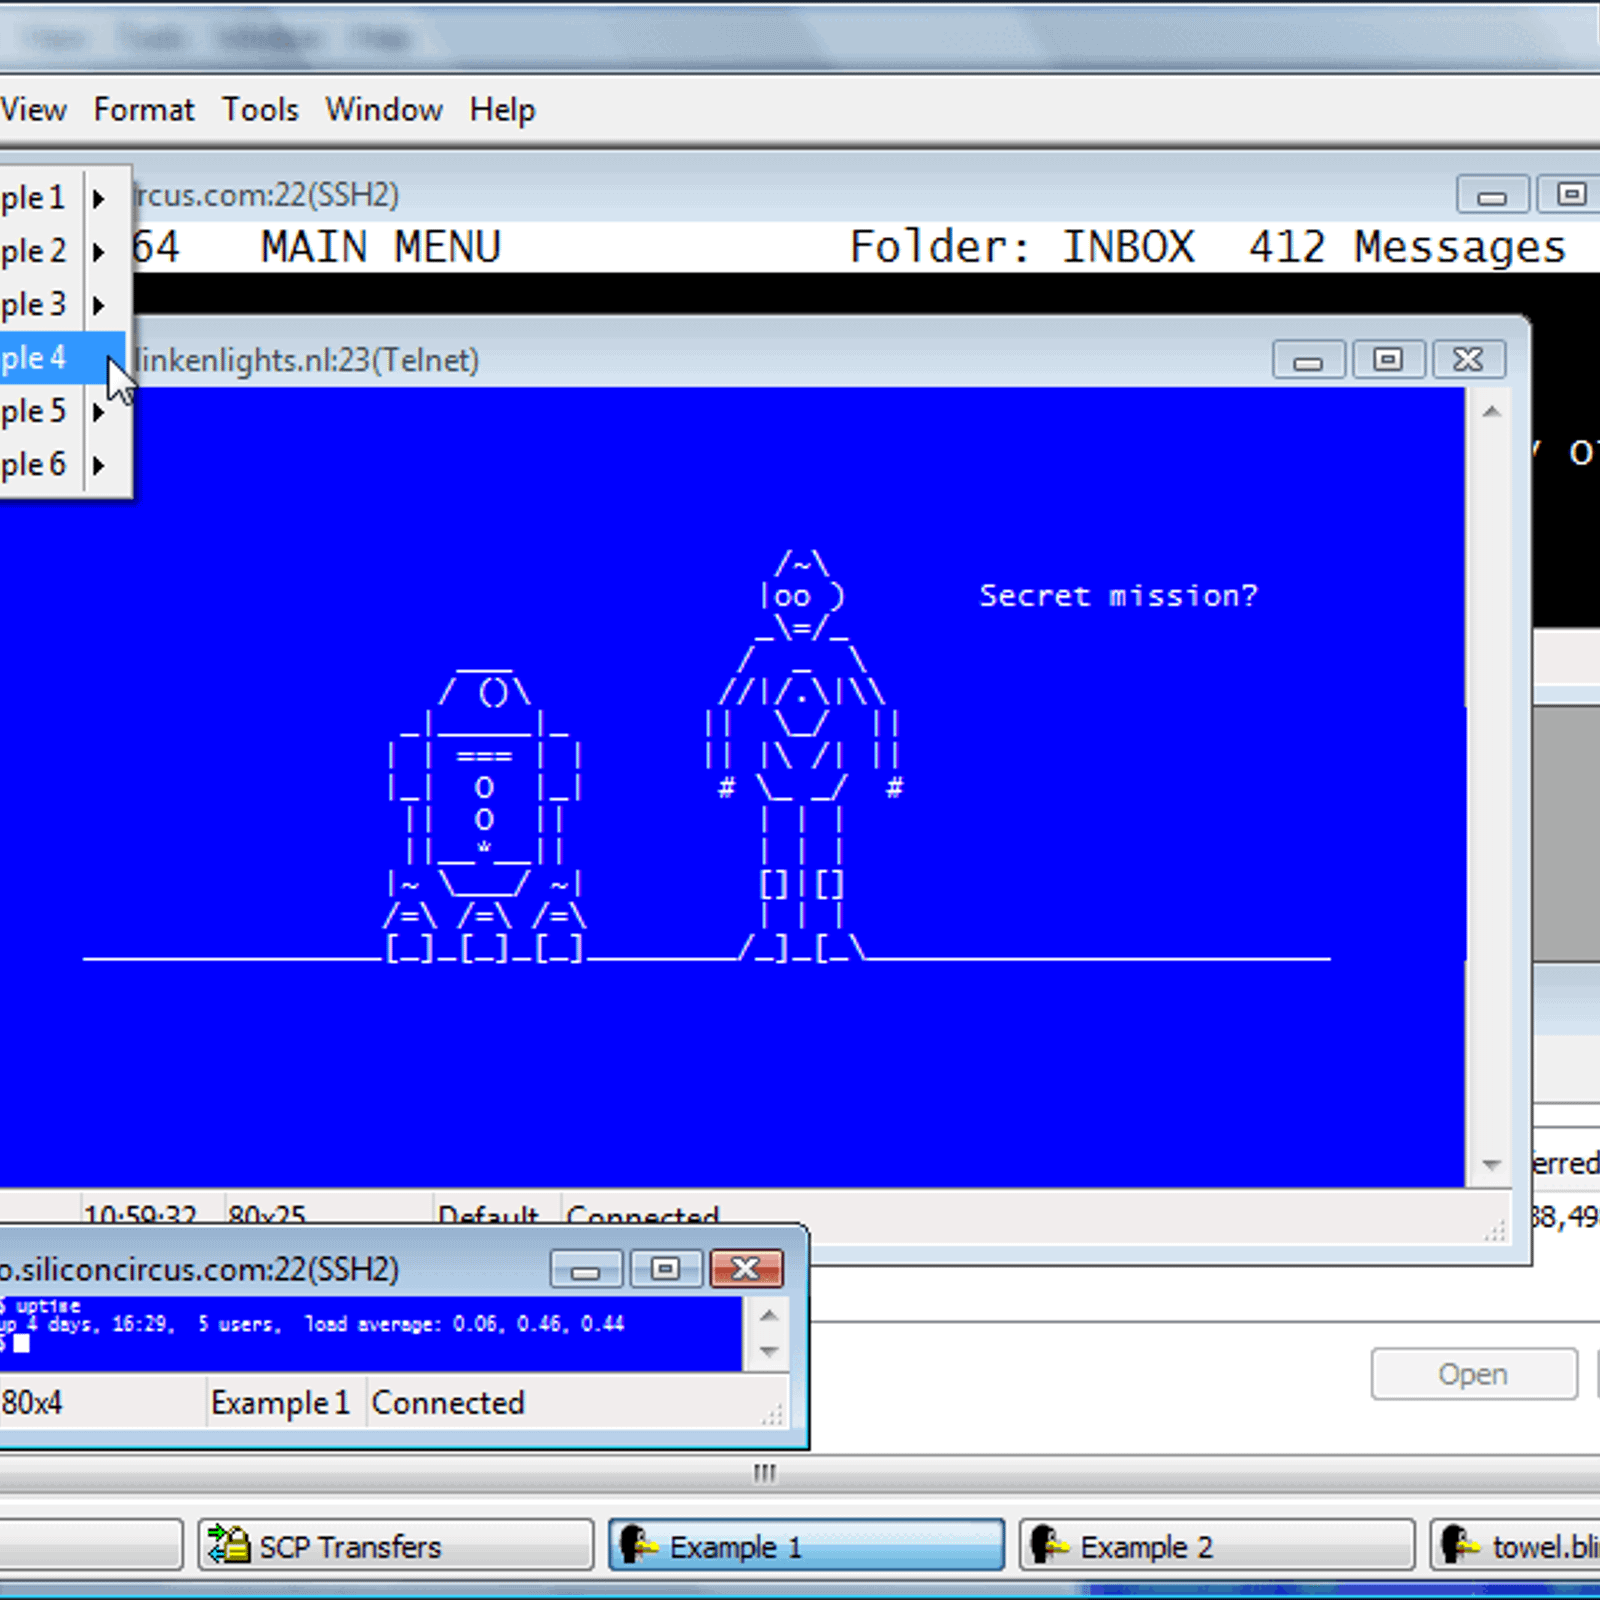This screenshot has width=1600, height=1600.
Task: Click the SCP Transfers icon in taskbar
Action: click(228, 1545)
